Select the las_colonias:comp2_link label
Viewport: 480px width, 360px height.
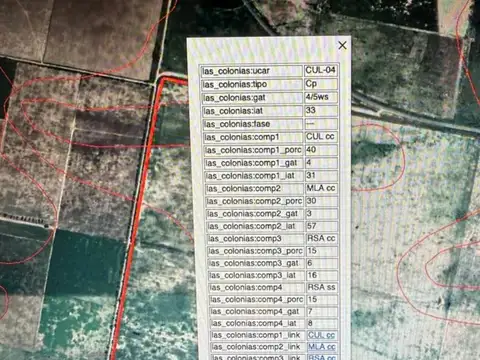[x=256, y=347]
